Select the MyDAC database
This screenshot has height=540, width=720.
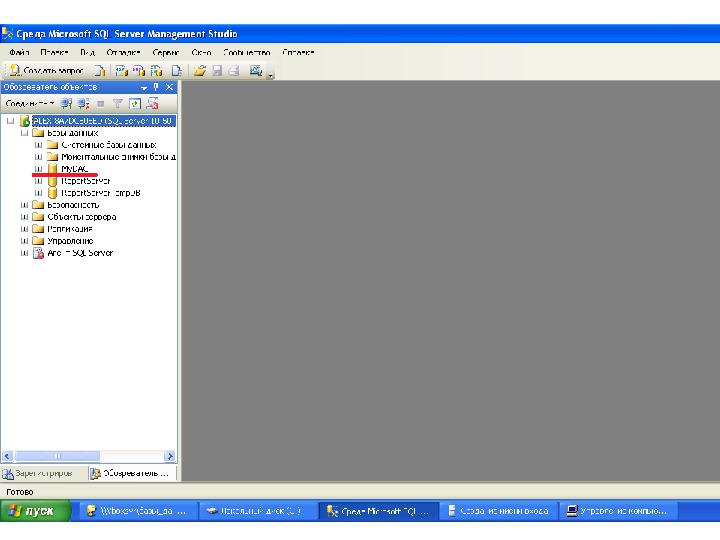[x=74, y=169]
